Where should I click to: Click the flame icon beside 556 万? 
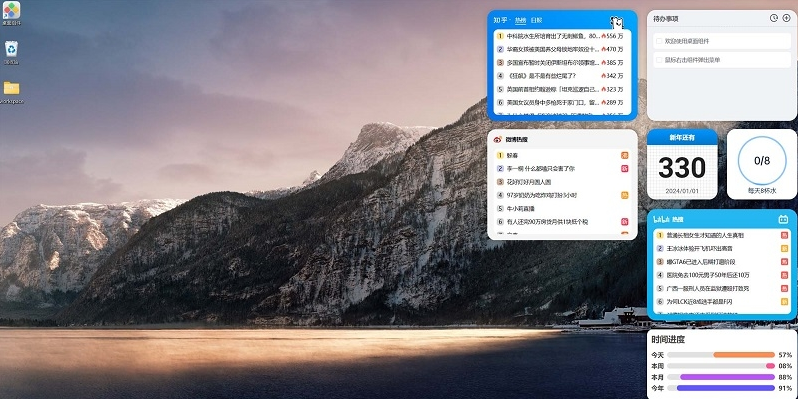pyautogui.click(x=604, y=36)
